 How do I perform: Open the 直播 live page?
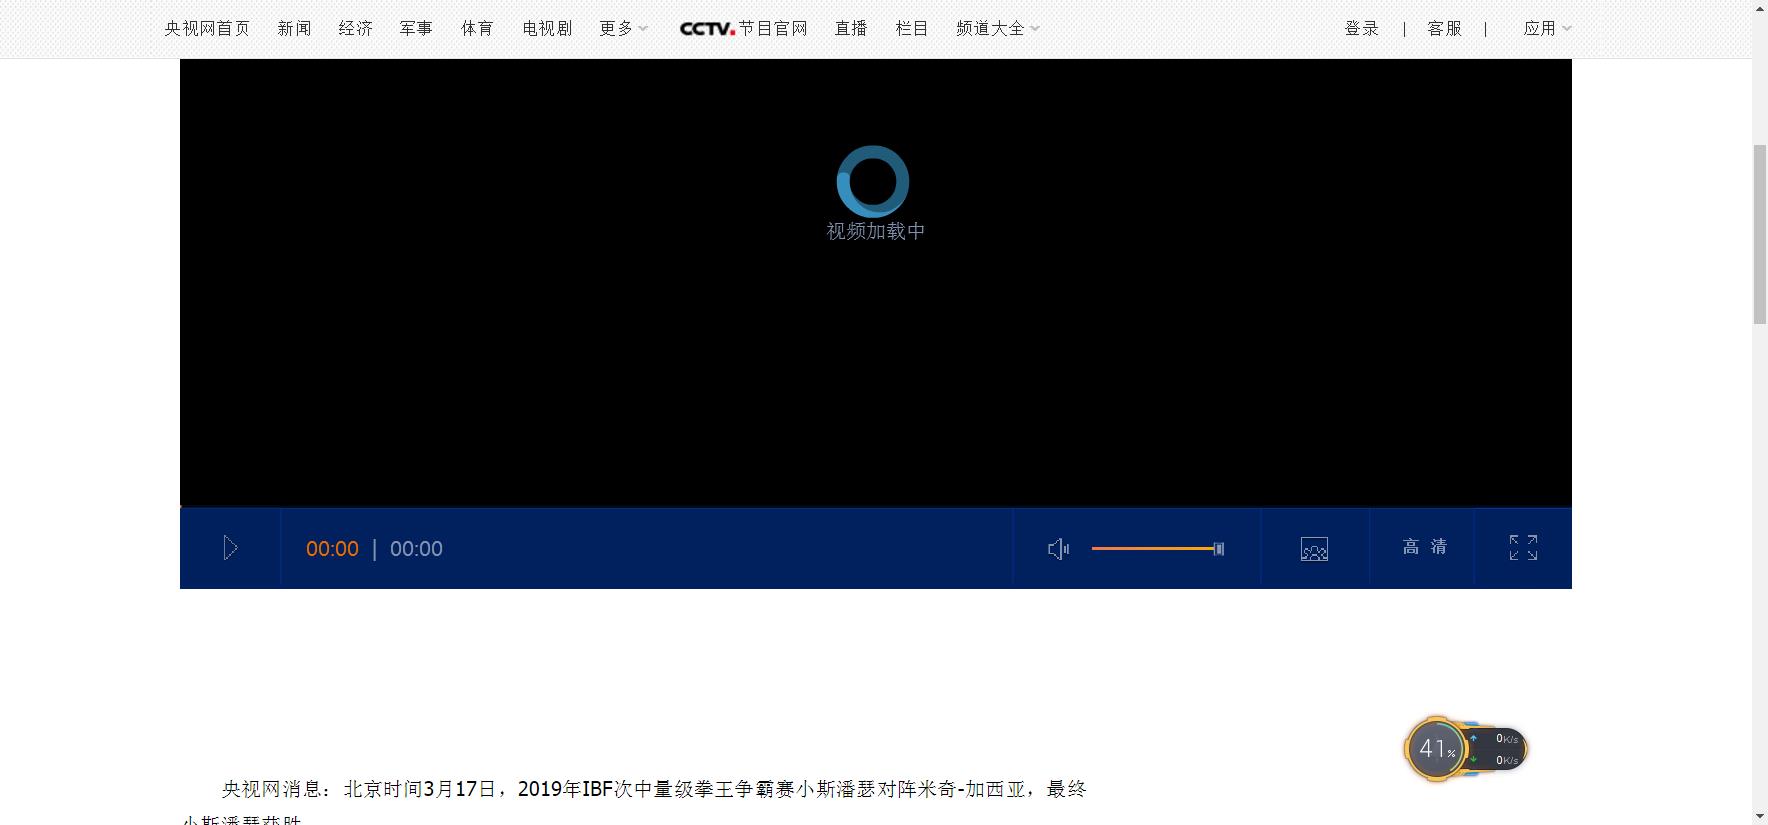(x=851, y=28)
